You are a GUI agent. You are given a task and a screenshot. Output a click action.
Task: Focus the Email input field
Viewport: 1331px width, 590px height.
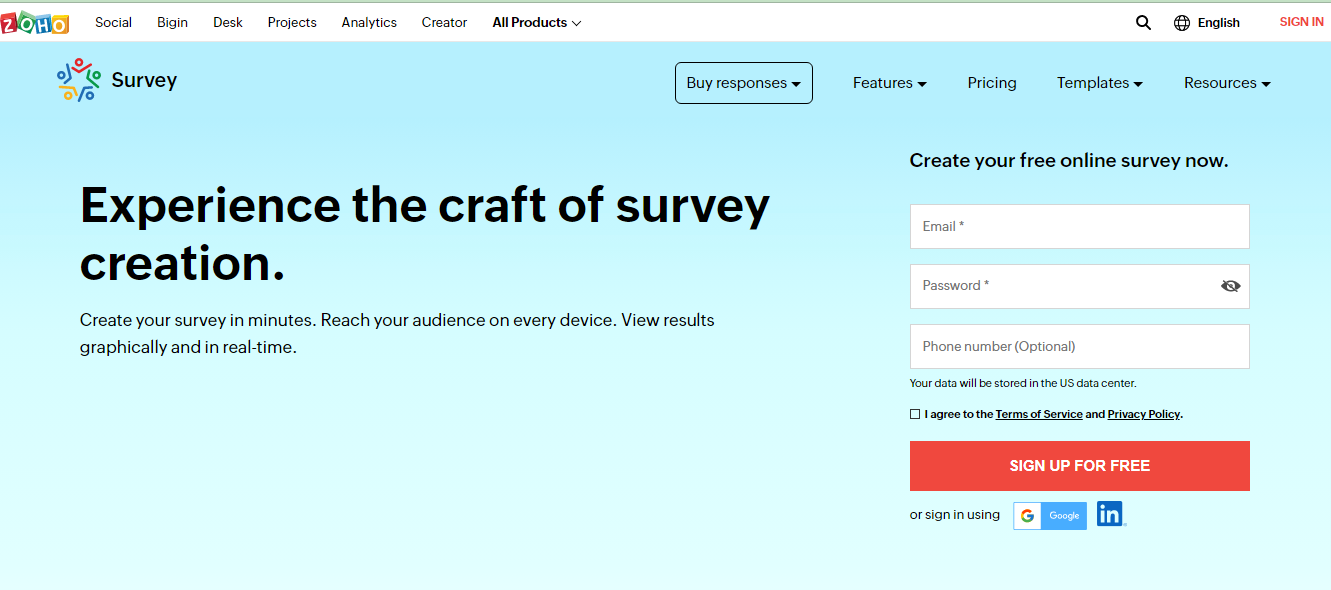click(1080, 227)
